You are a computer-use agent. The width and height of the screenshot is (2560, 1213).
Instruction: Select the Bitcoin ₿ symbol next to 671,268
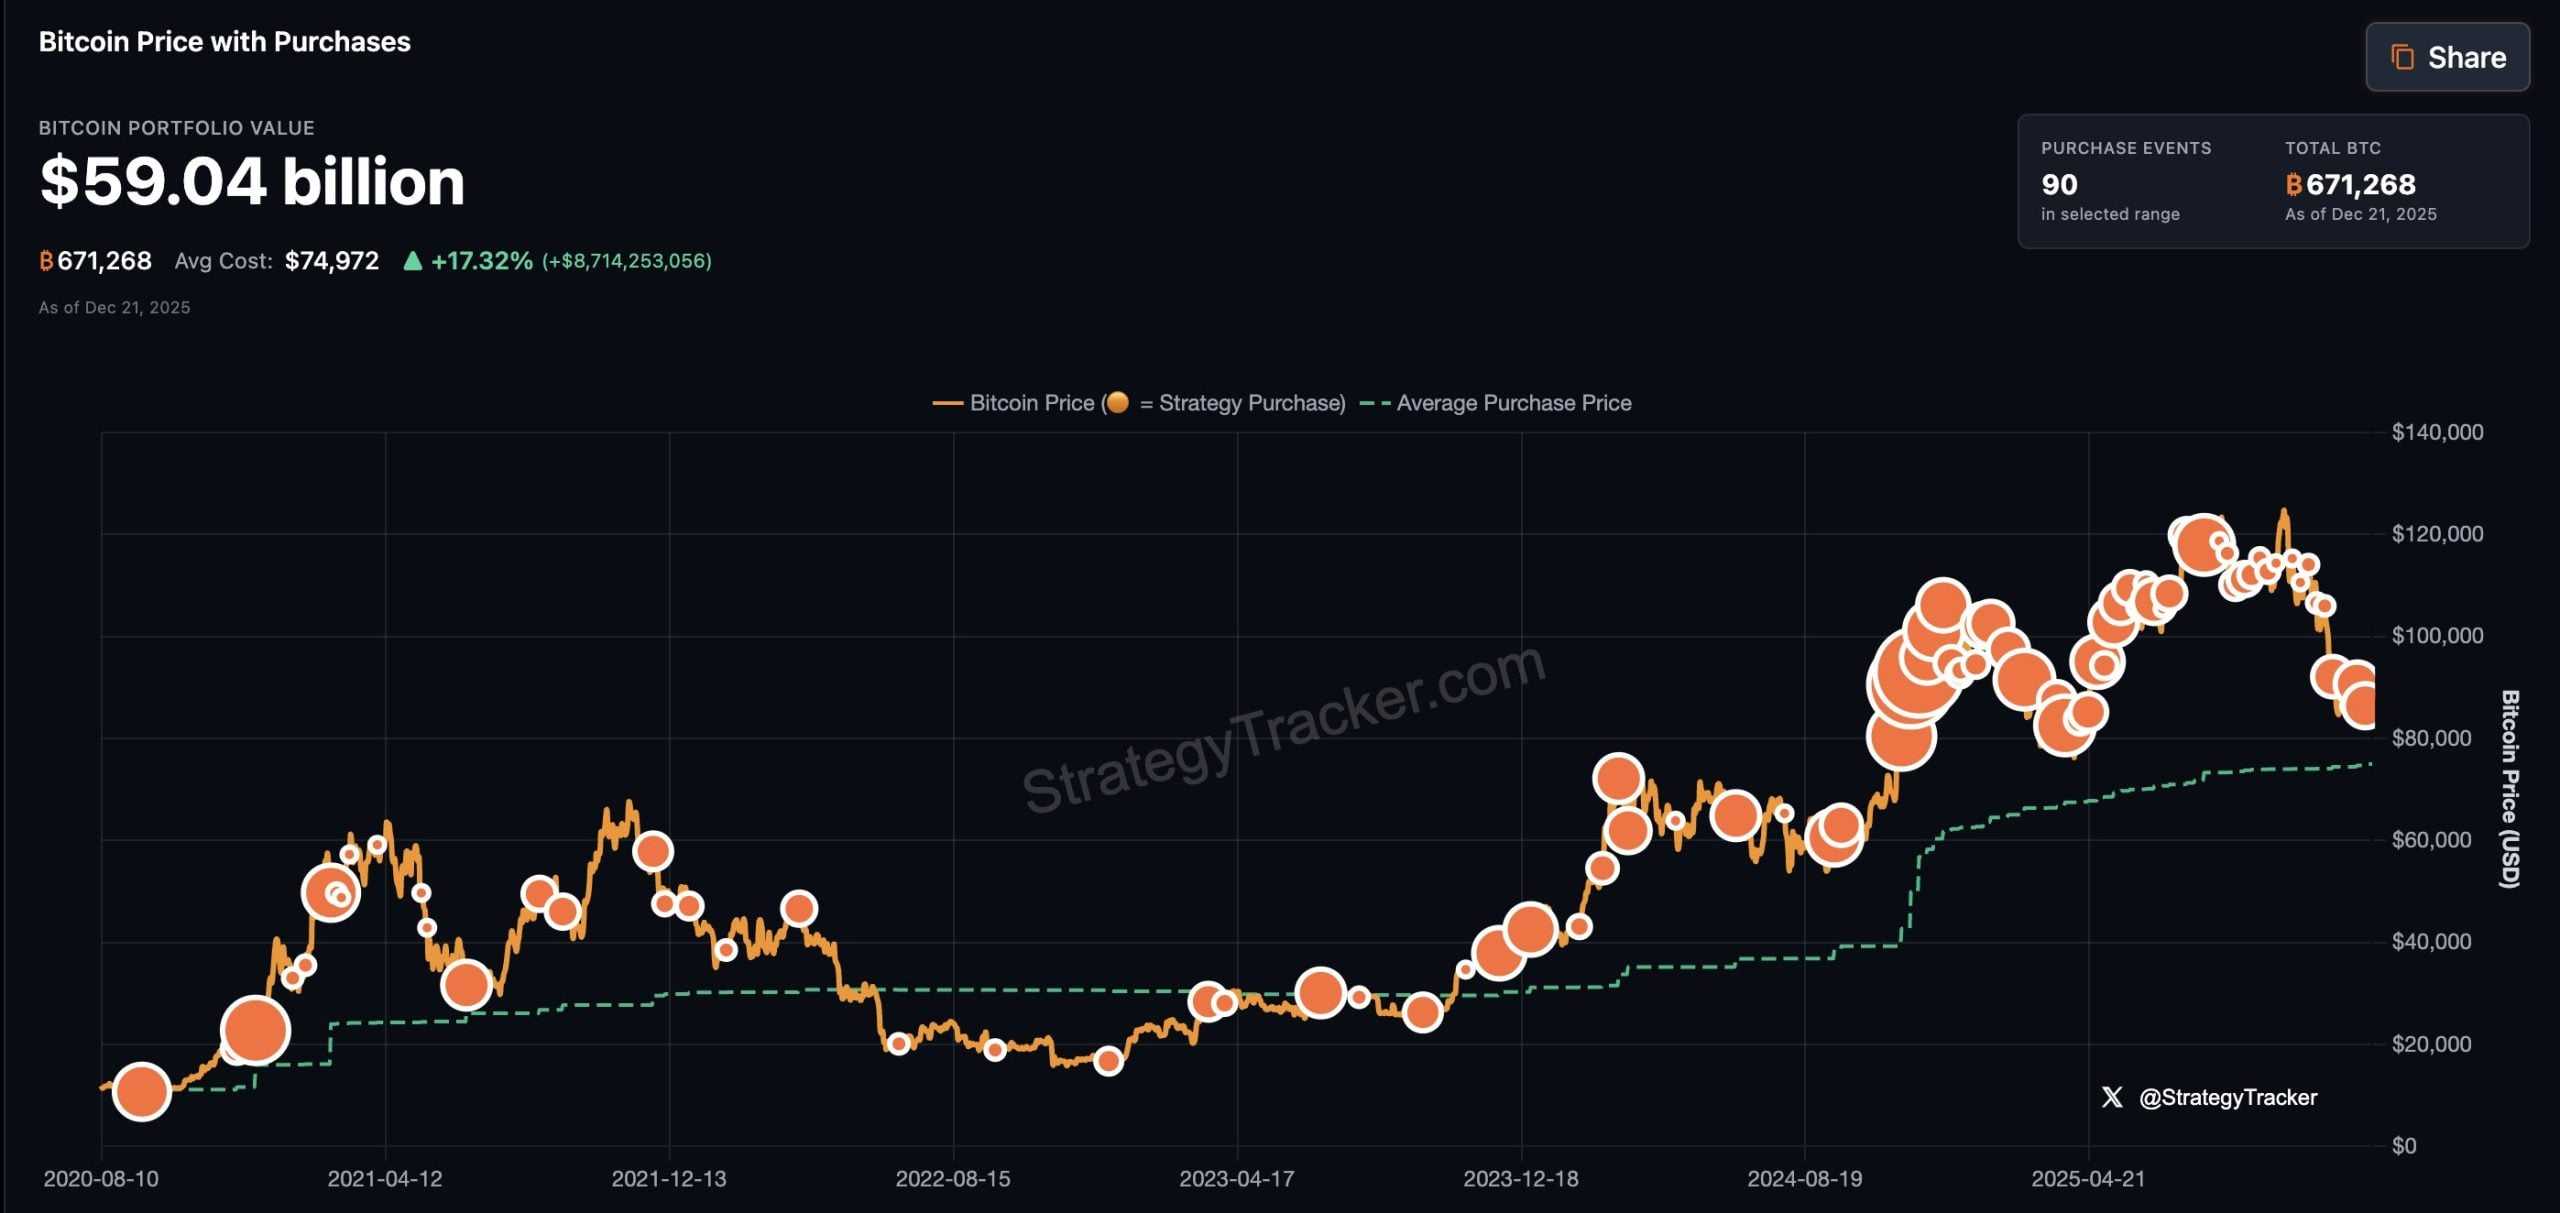tap(44, 260)
